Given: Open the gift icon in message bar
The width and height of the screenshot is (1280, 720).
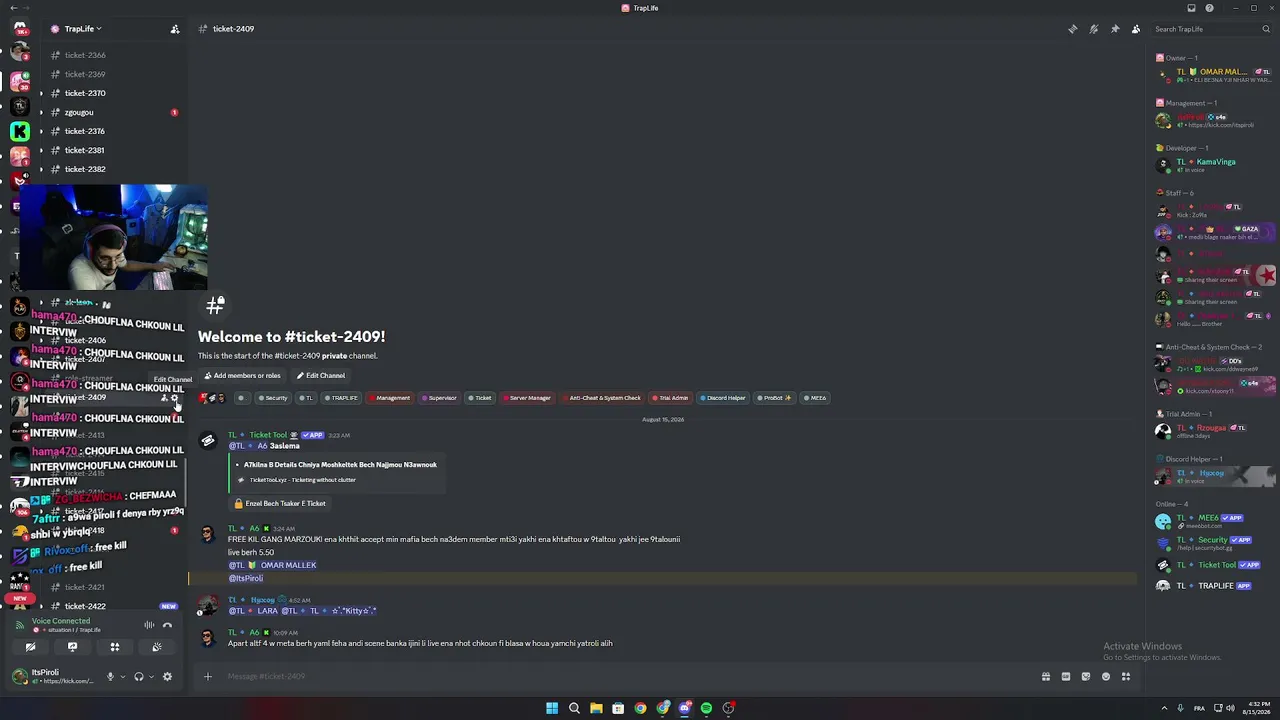Looking at the screenshot, I should click(1046, 676).
